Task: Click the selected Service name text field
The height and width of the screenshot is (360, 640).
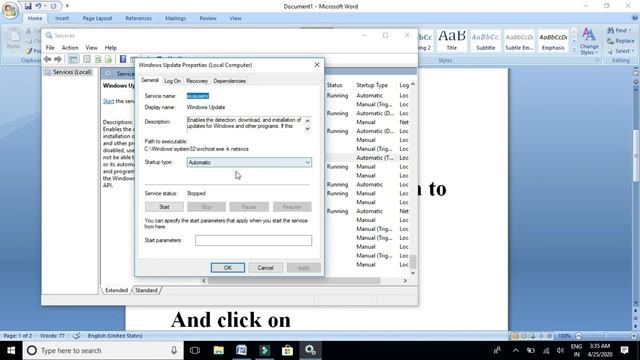Action: [x=198, y=96]
